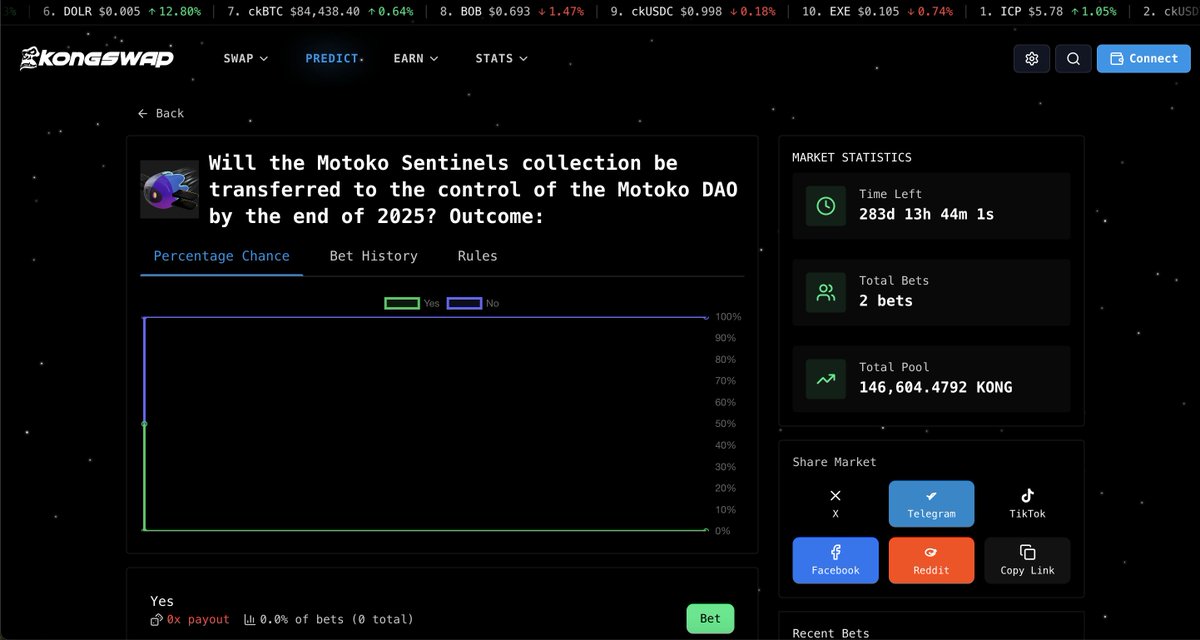
Task: Click the Connect wallet button
Action: point(1143,58)
